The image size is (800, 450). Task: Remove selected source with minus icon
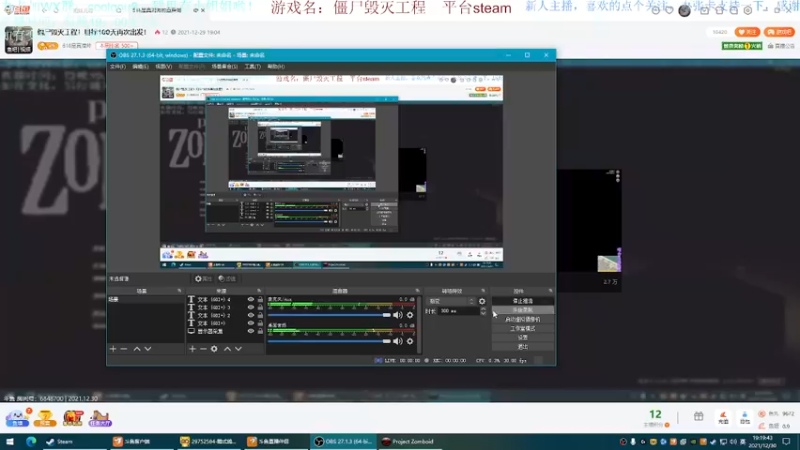pos(203,349)
